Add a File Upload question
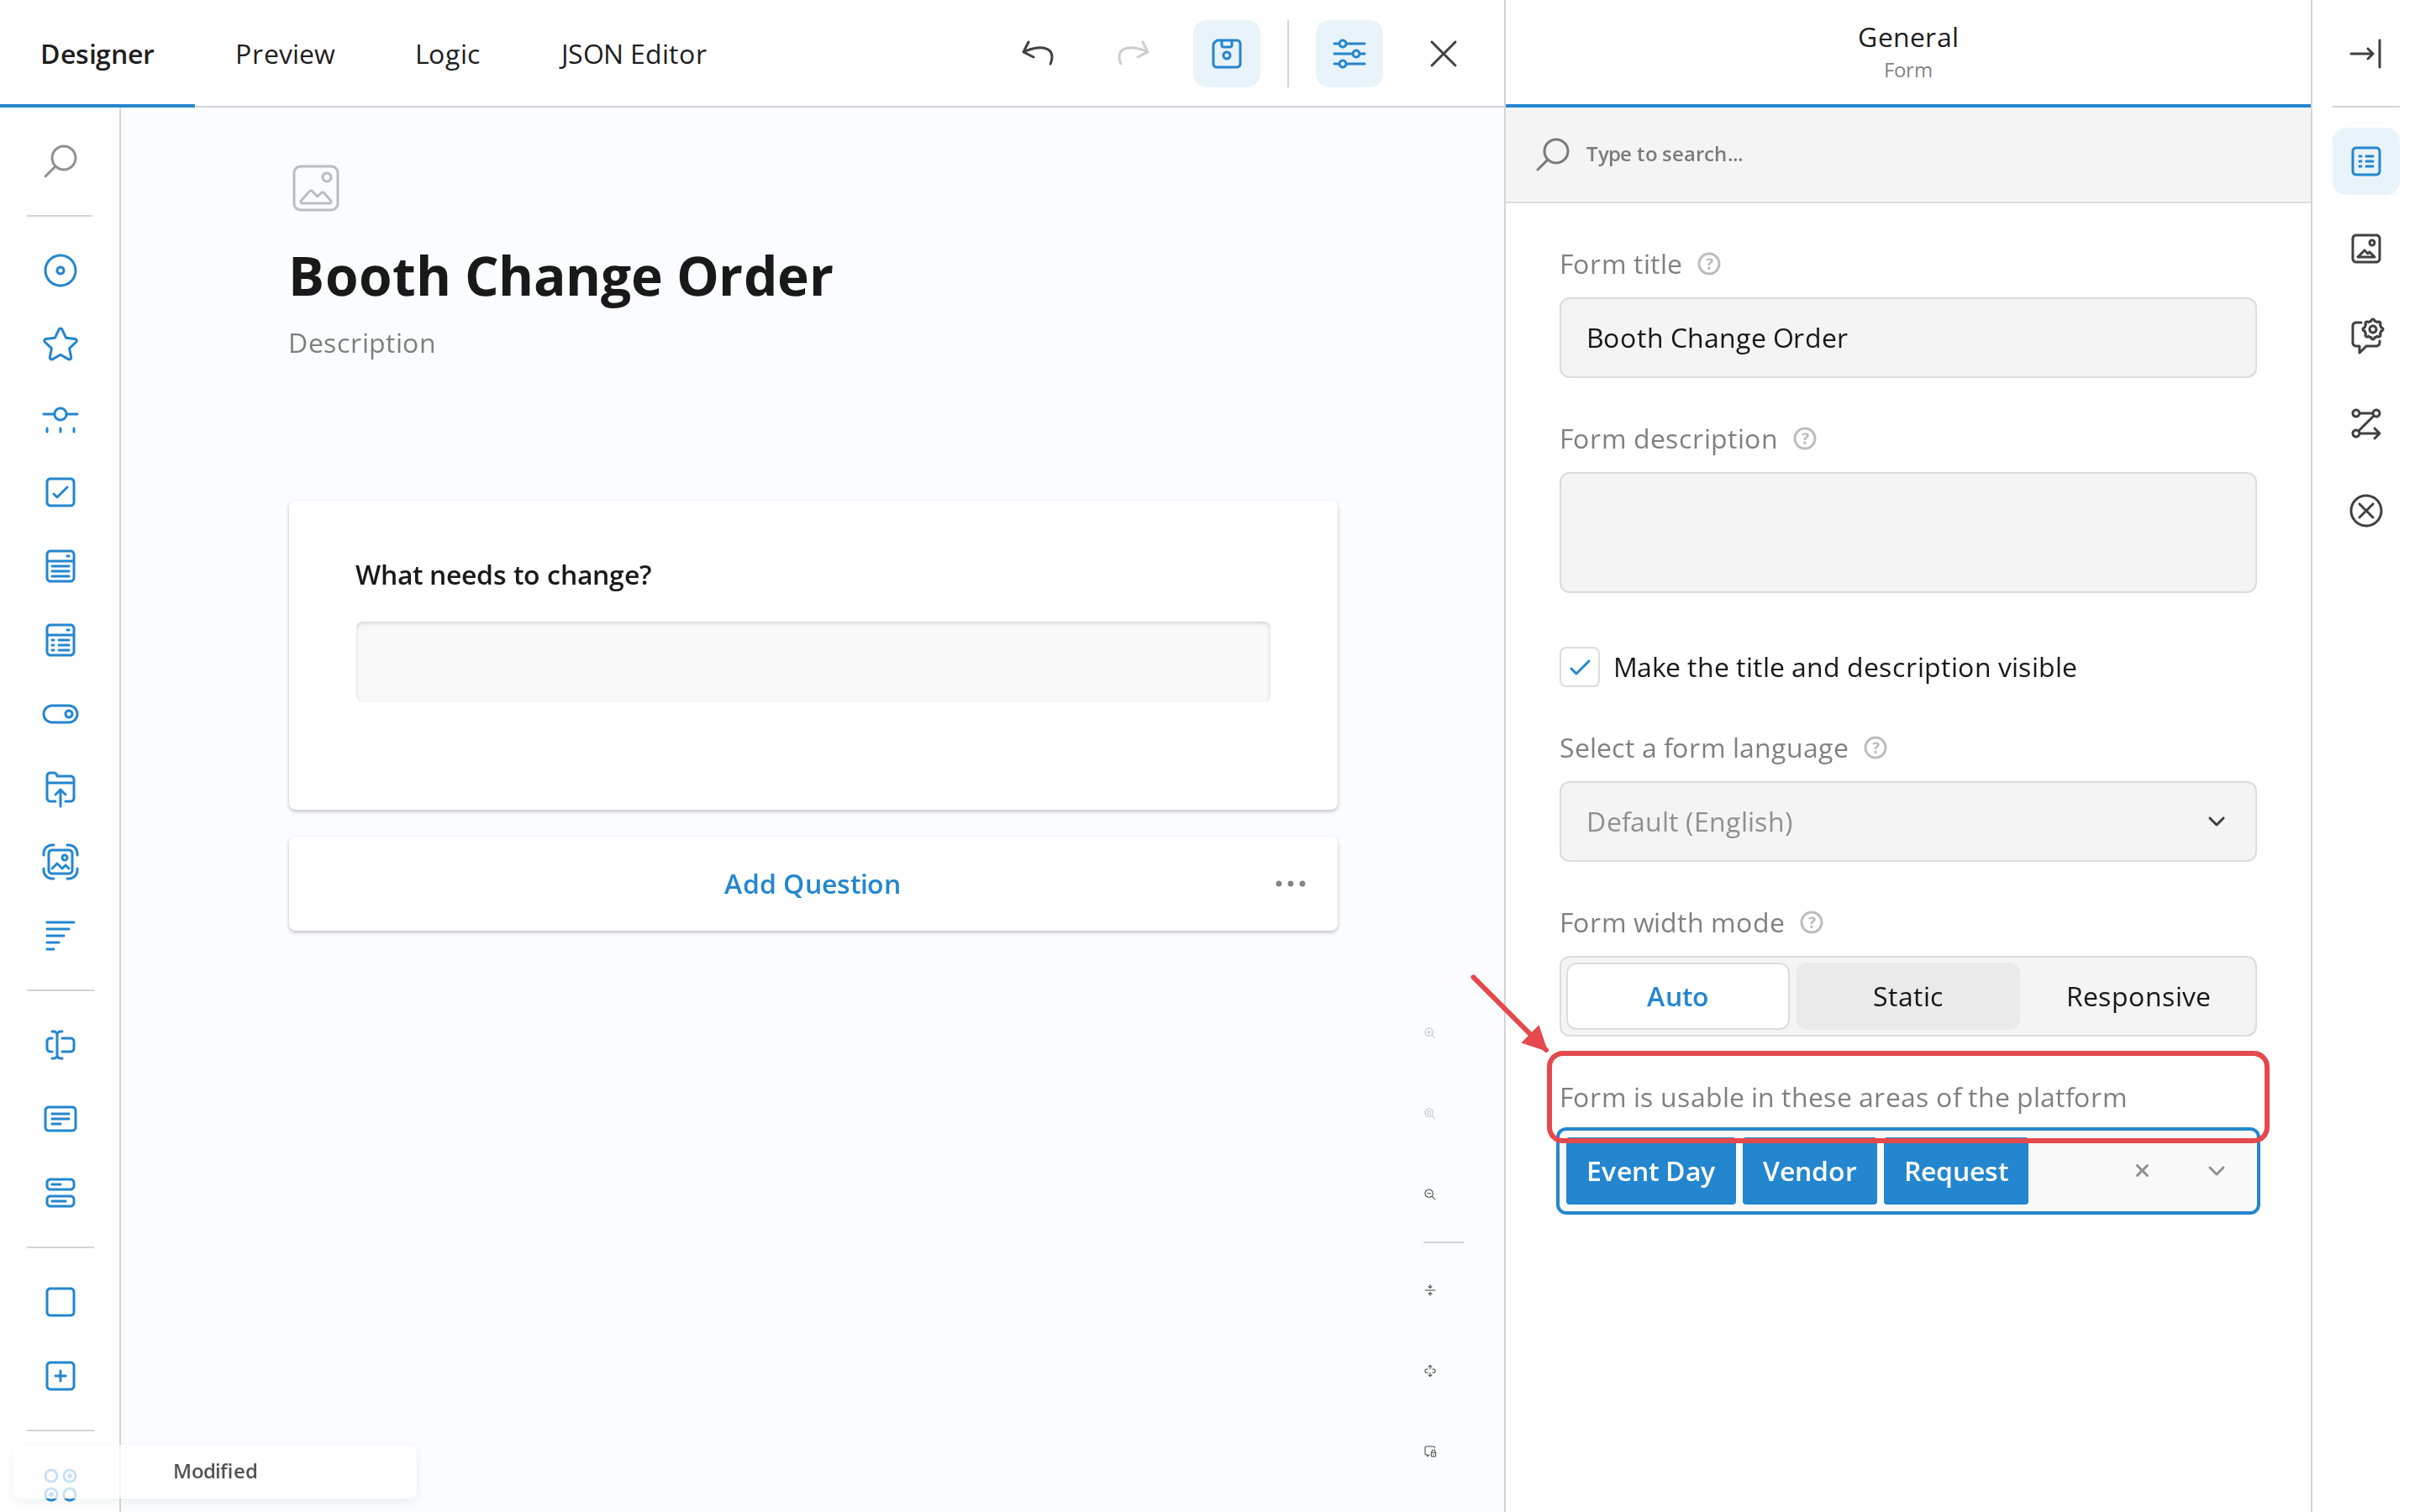 click(60, 788)
